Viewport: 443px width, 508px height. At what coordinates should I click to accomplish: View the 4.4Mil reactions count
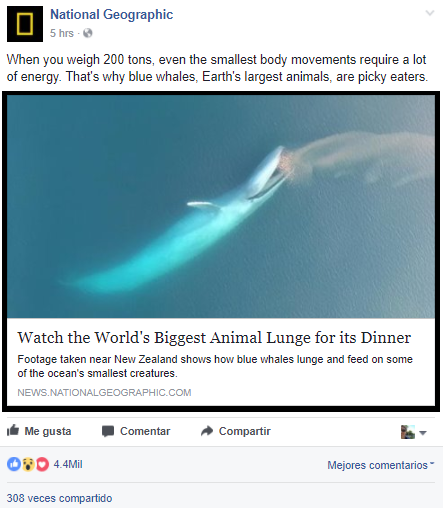coord(68,464)
